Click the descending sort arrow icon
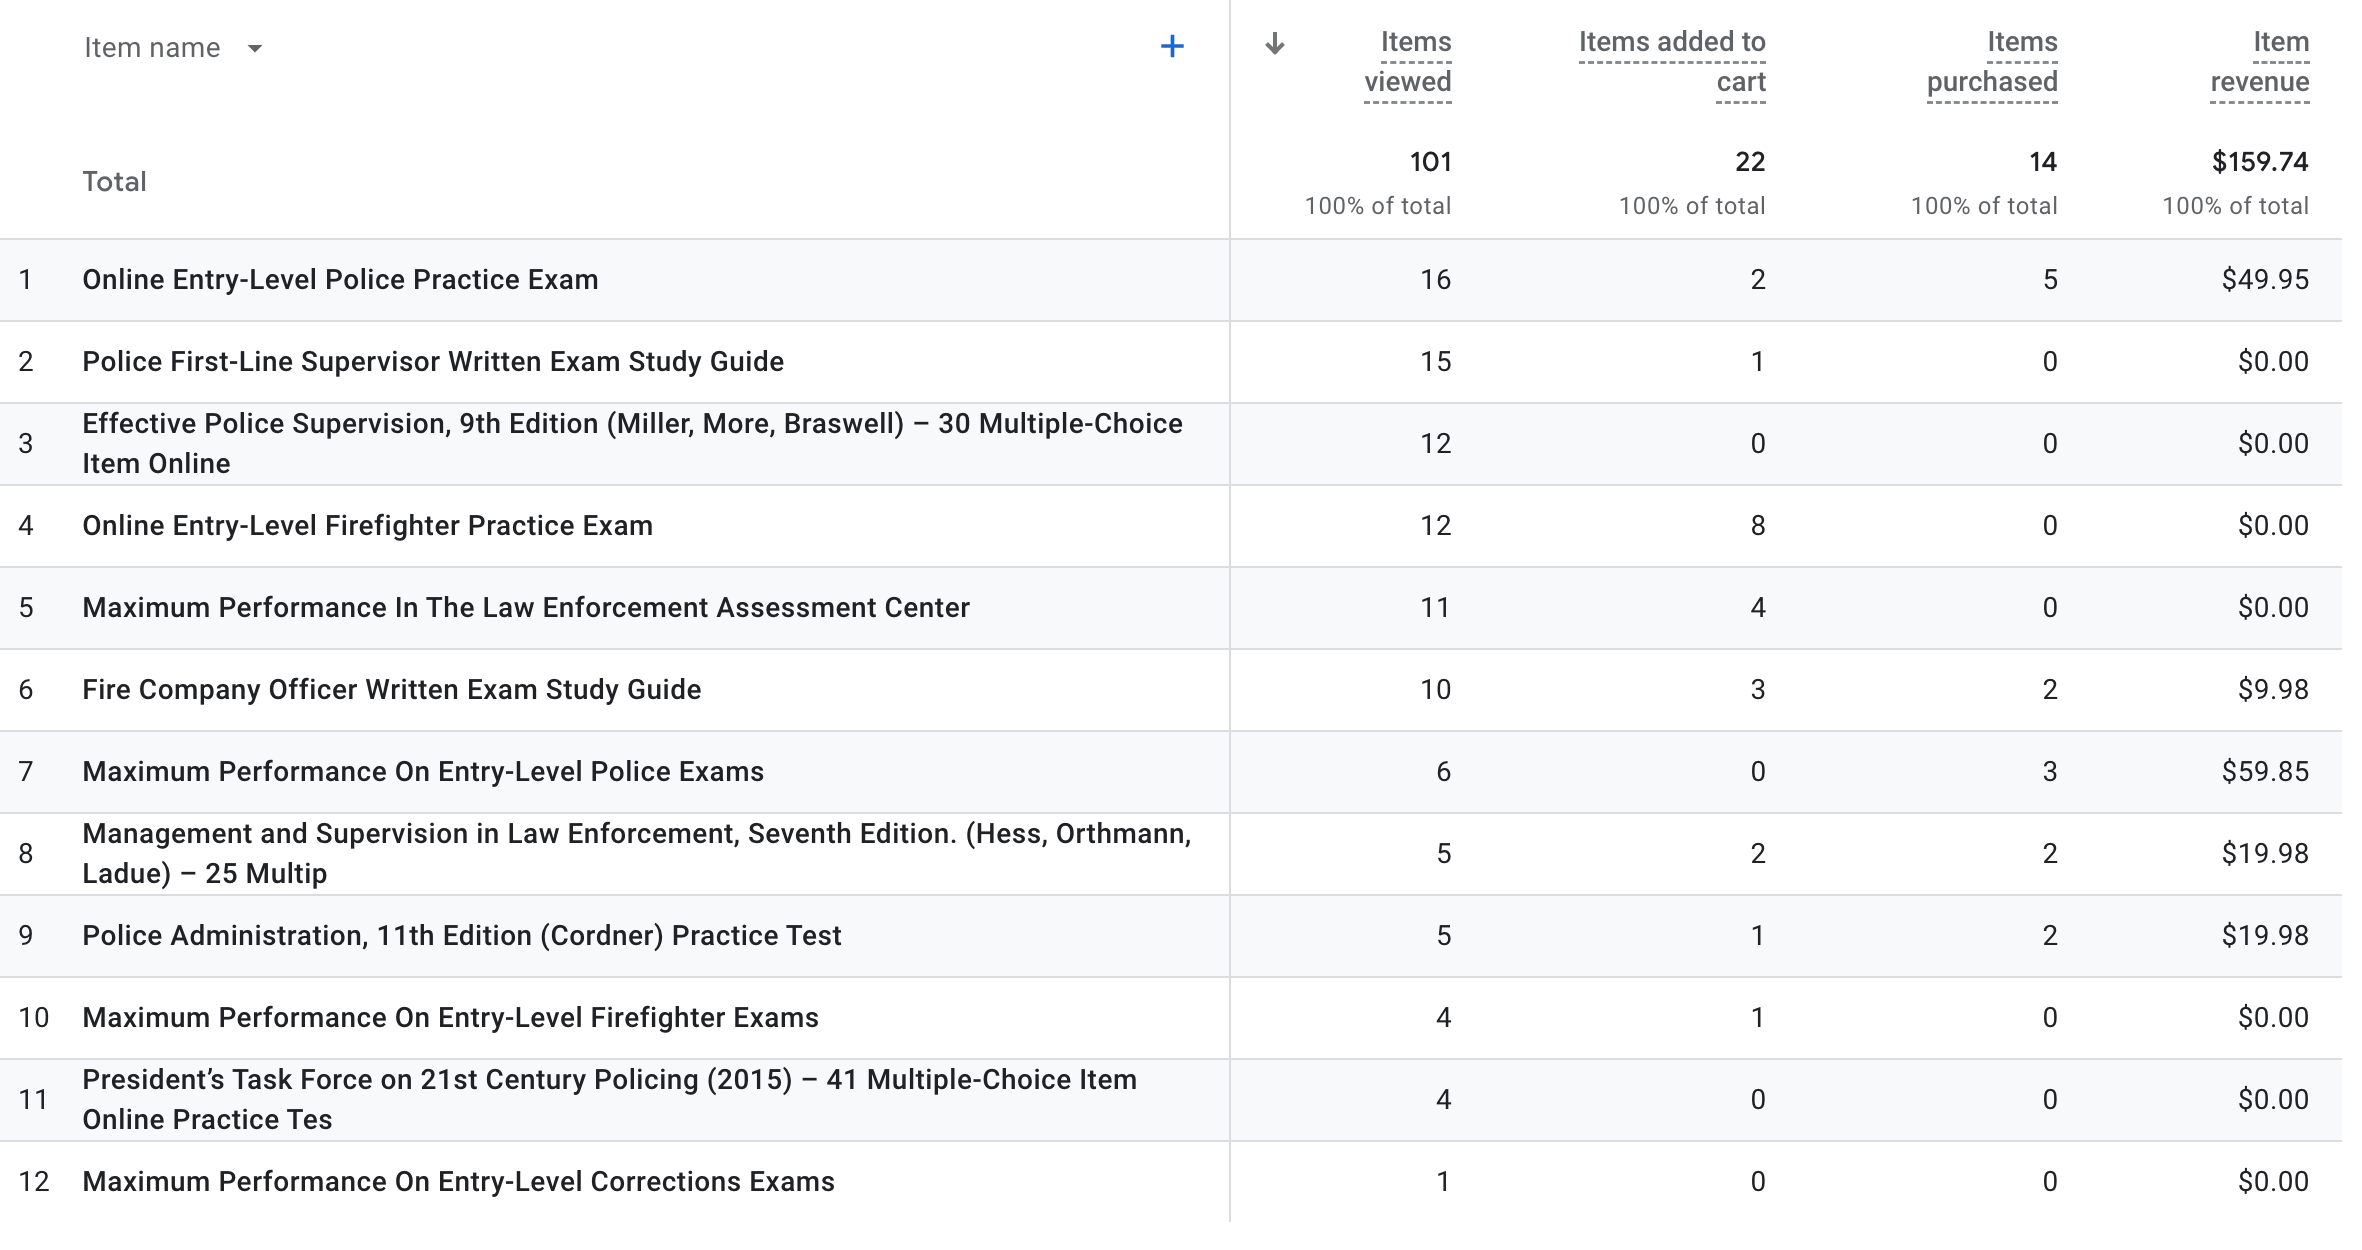The width and height of the screenshot is (2362, 1250). 1274,44
